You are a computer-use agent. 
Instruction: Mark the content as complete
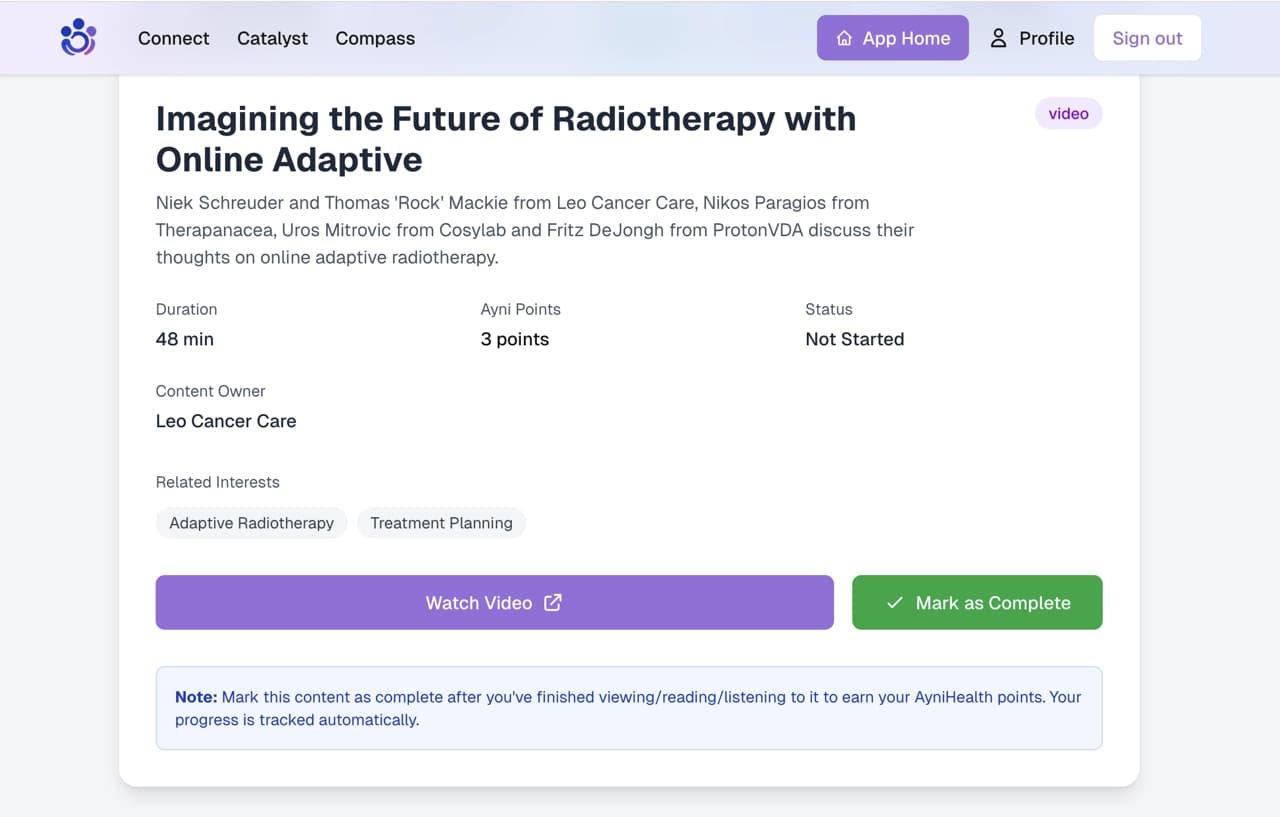[977, 603]
